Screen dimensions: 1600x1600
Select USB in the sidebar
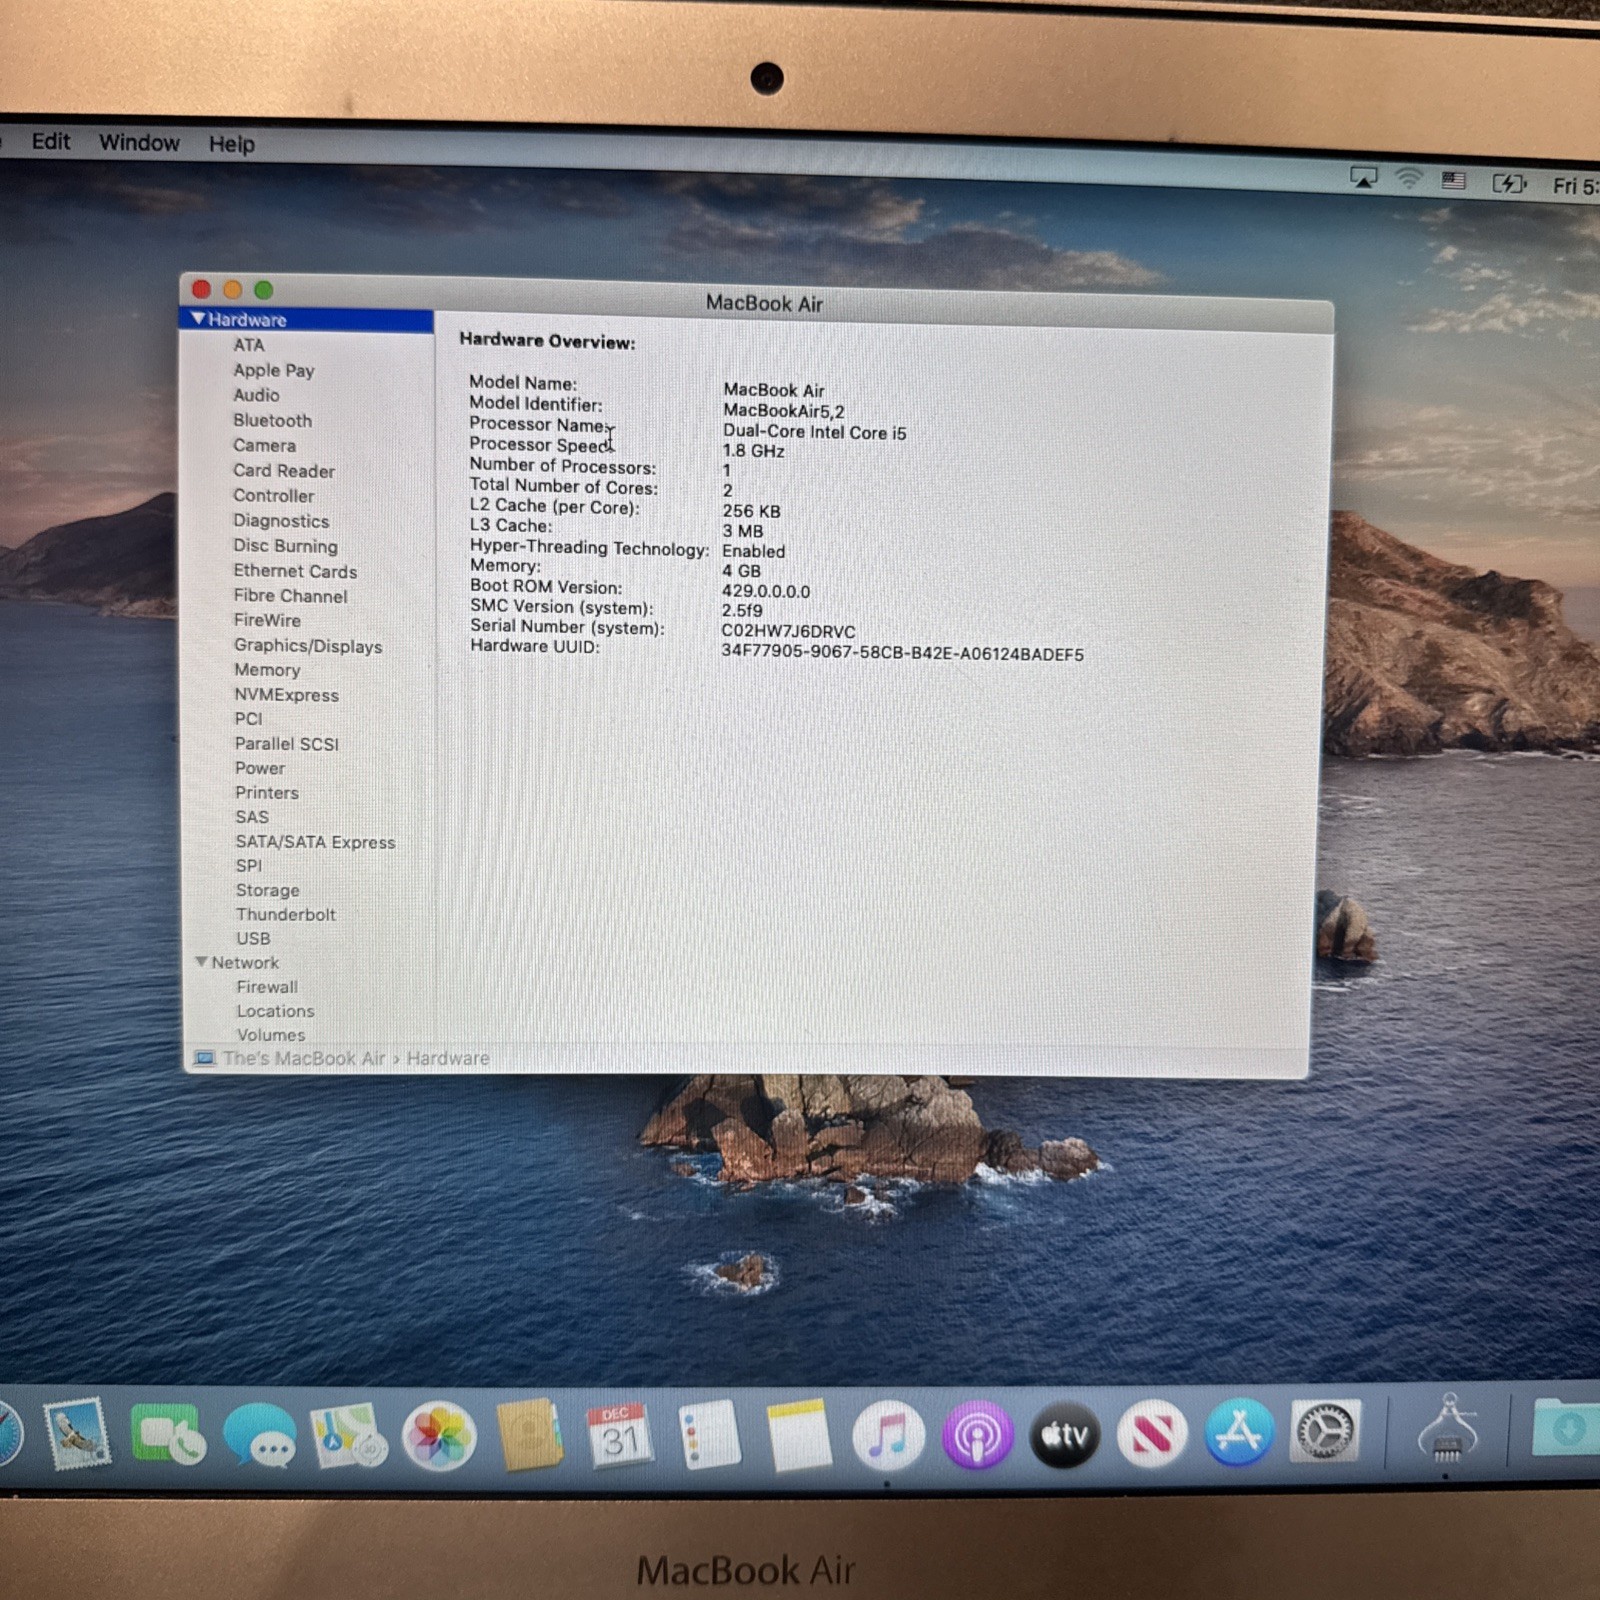(253, 938)
